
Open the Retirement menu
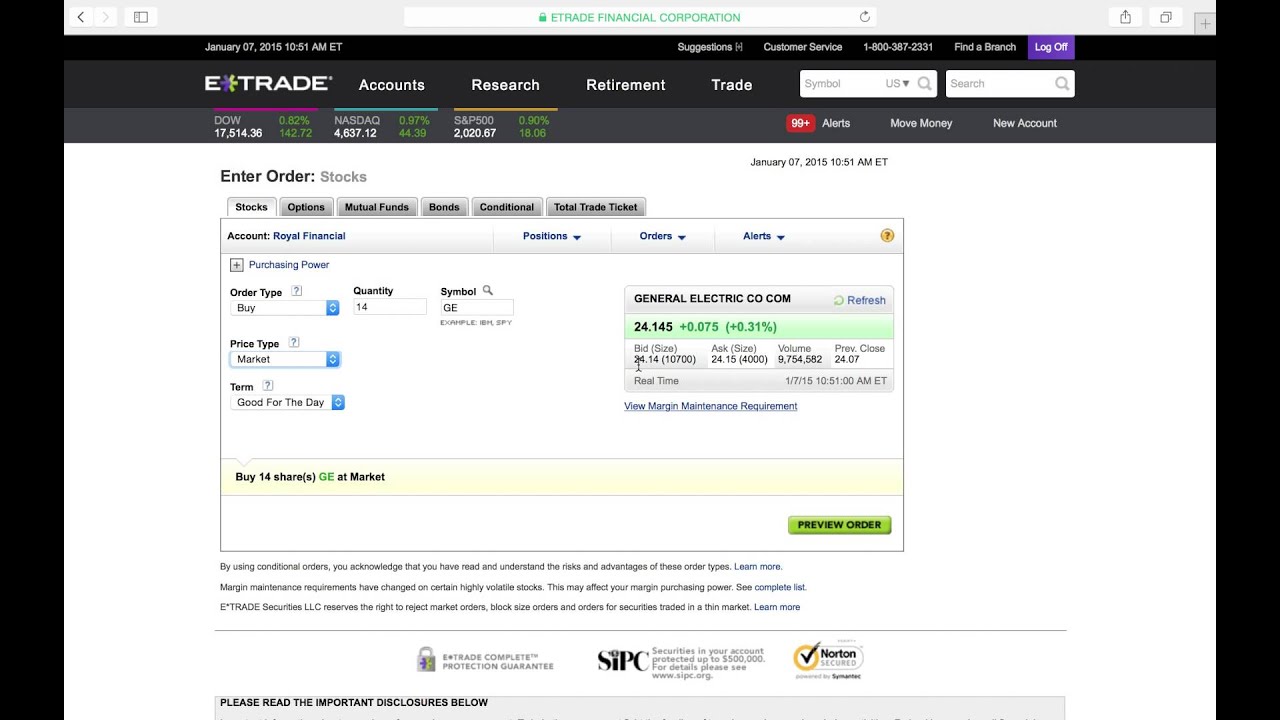[x=626, y=85]
